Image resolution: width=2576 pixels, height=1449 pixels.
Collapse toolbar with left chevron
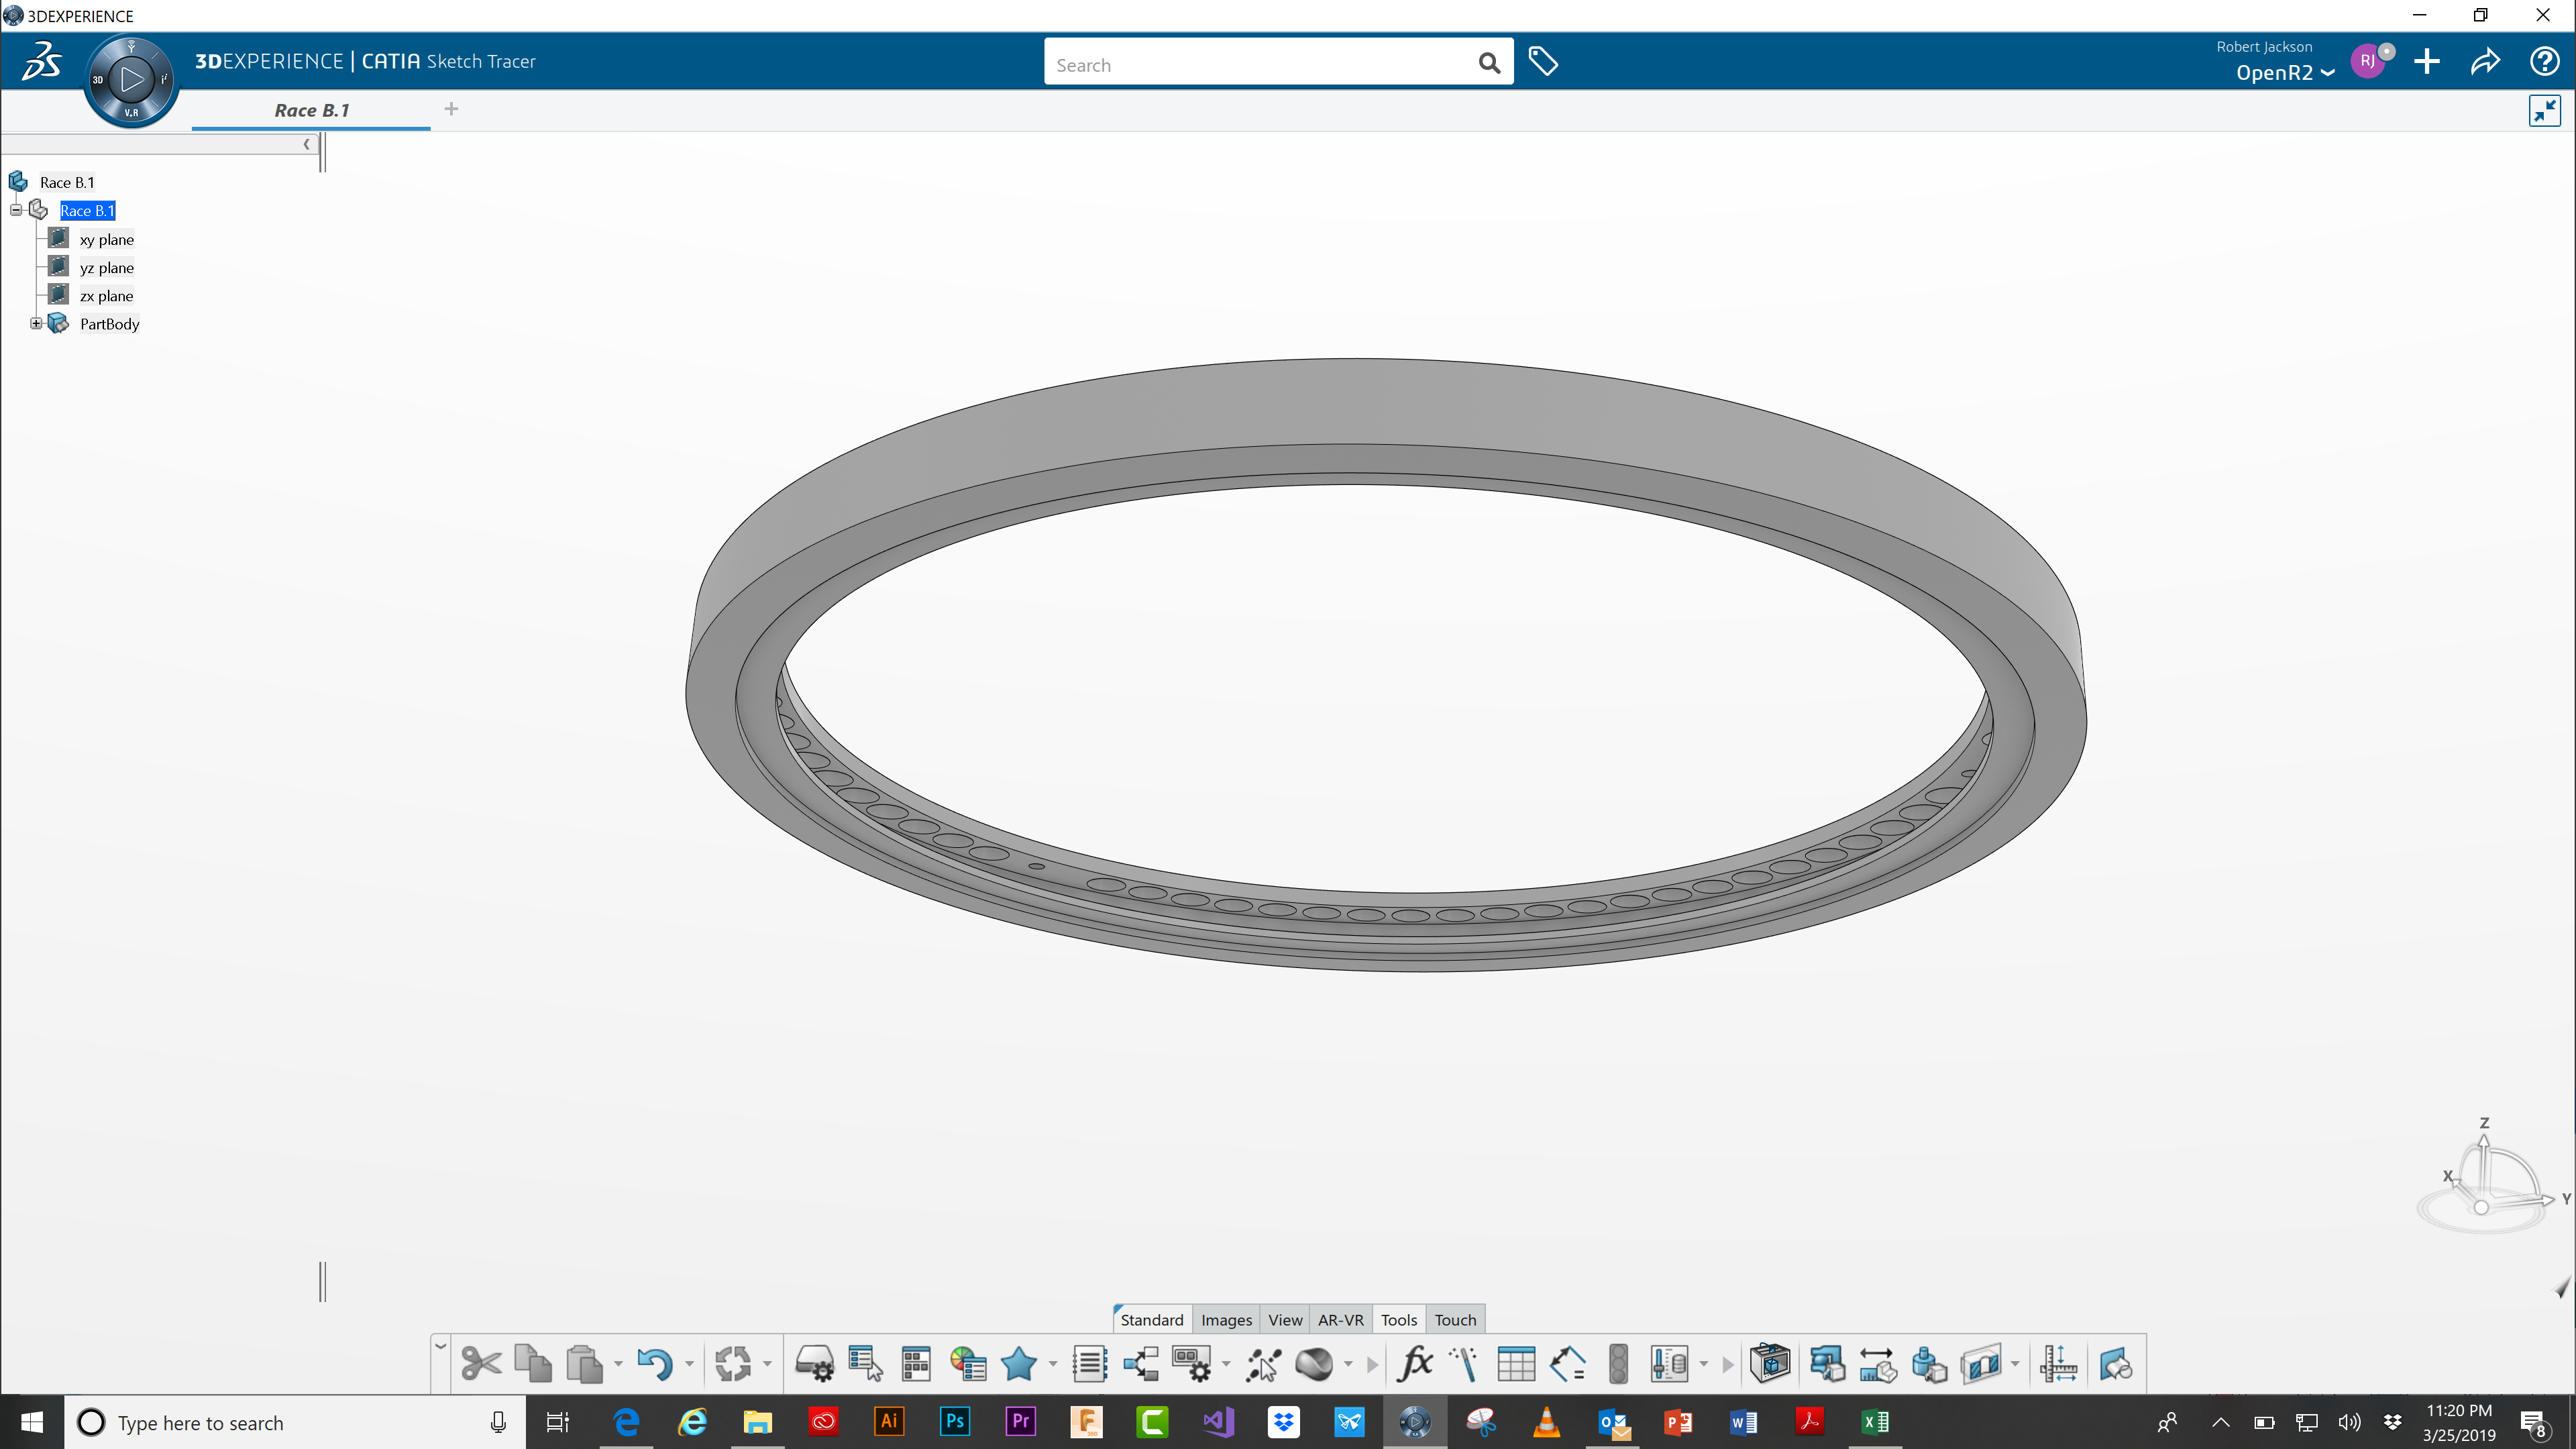point(440,1347)
